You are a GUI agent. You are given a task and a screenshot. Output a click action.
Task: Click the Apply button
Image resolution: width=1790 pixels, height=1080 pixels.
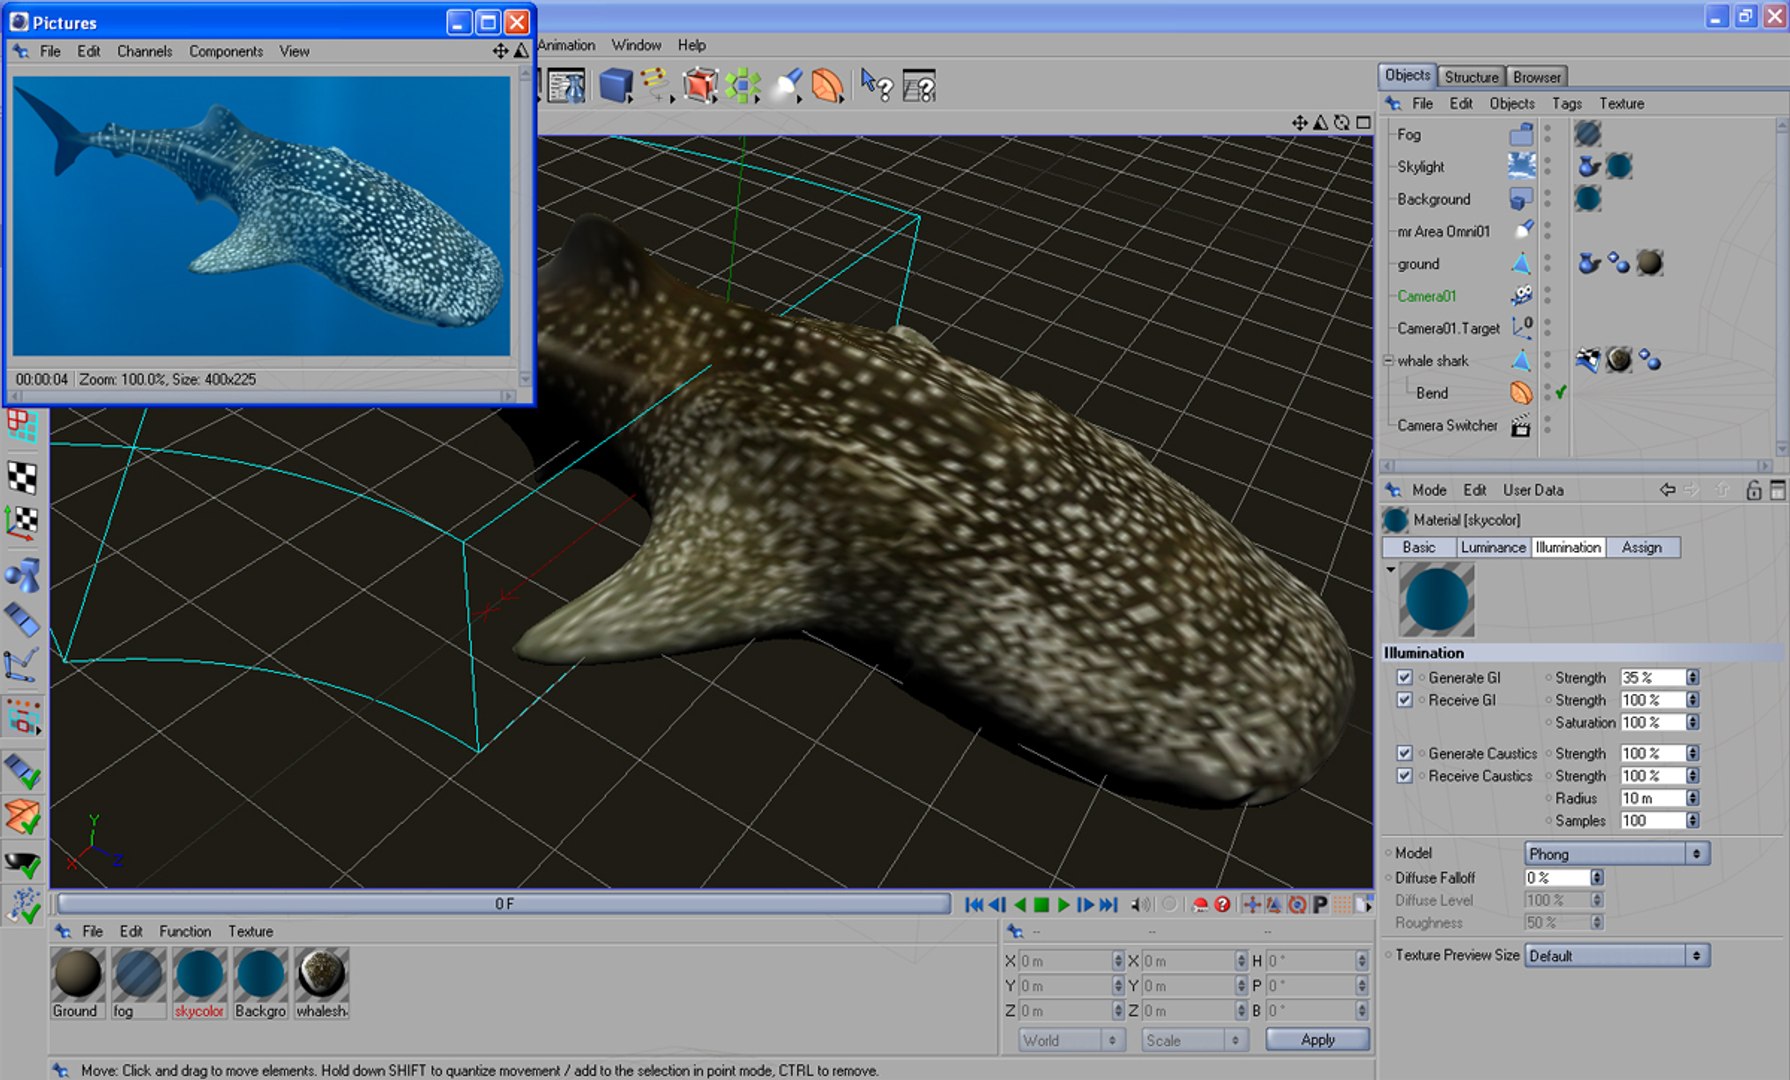pyautogui.click(x=1317, y=1040)
